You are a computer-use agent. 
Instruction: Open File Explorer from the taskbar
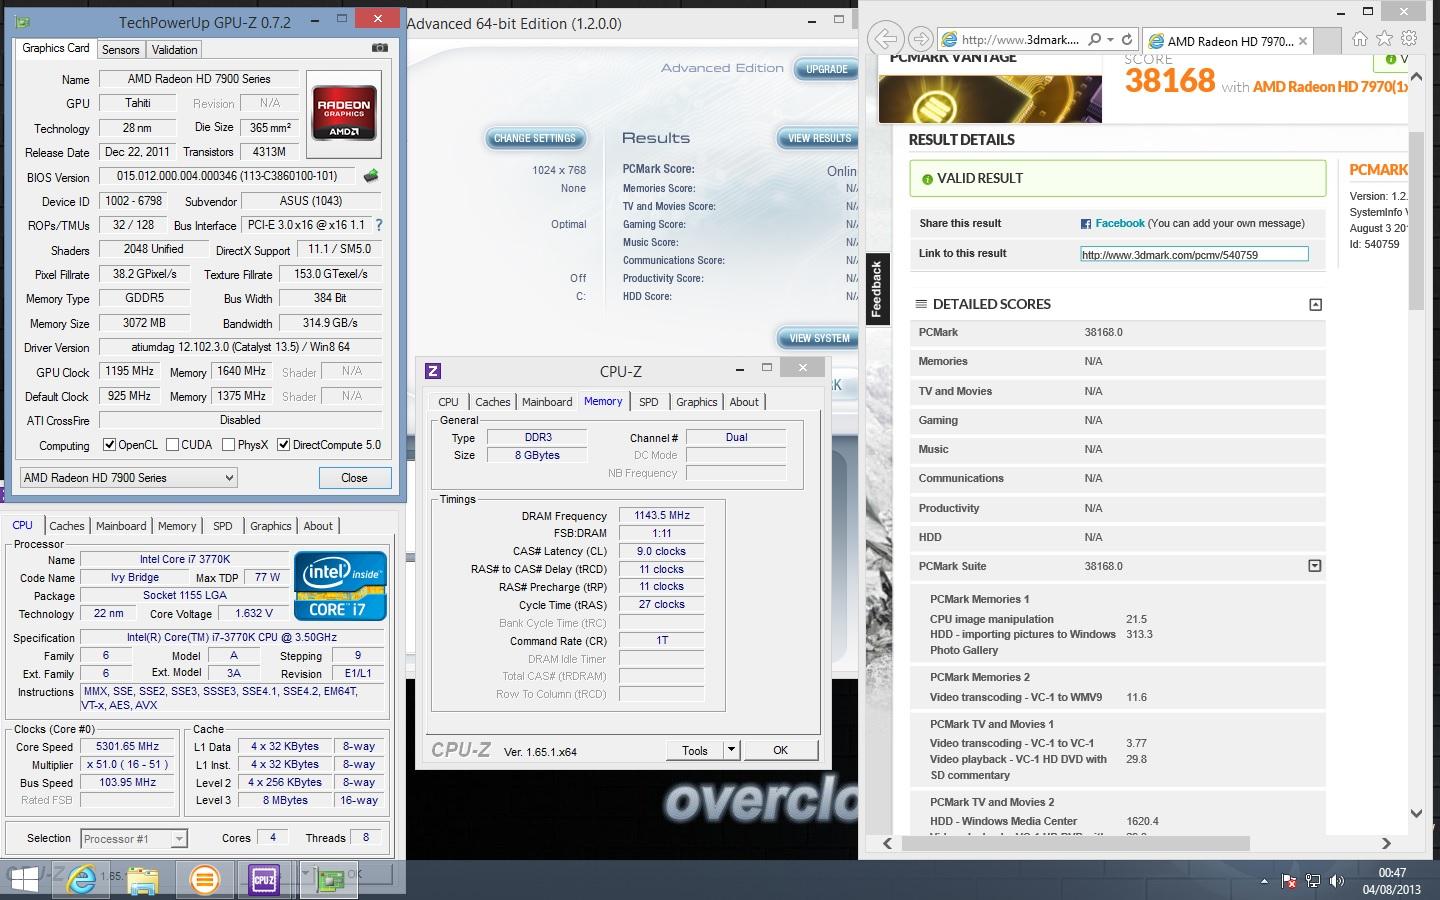[142, 880]
